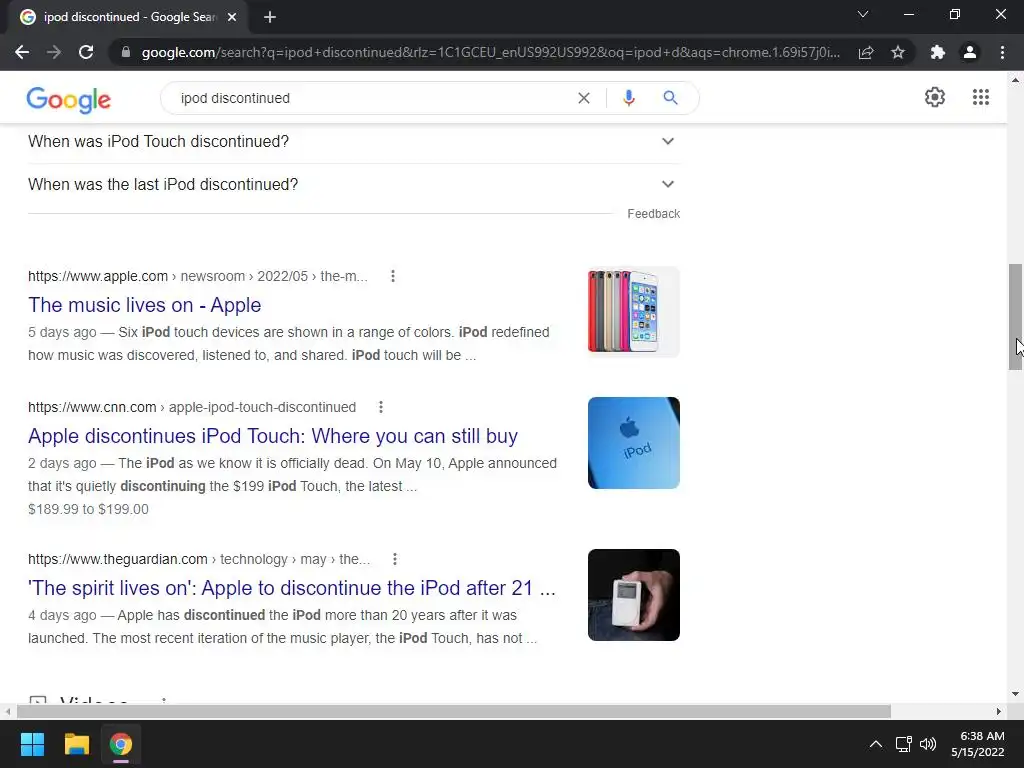The height and width of the screenshot is (768, 1024).
Task: View site information lock icon
Action: coord(126,52)
